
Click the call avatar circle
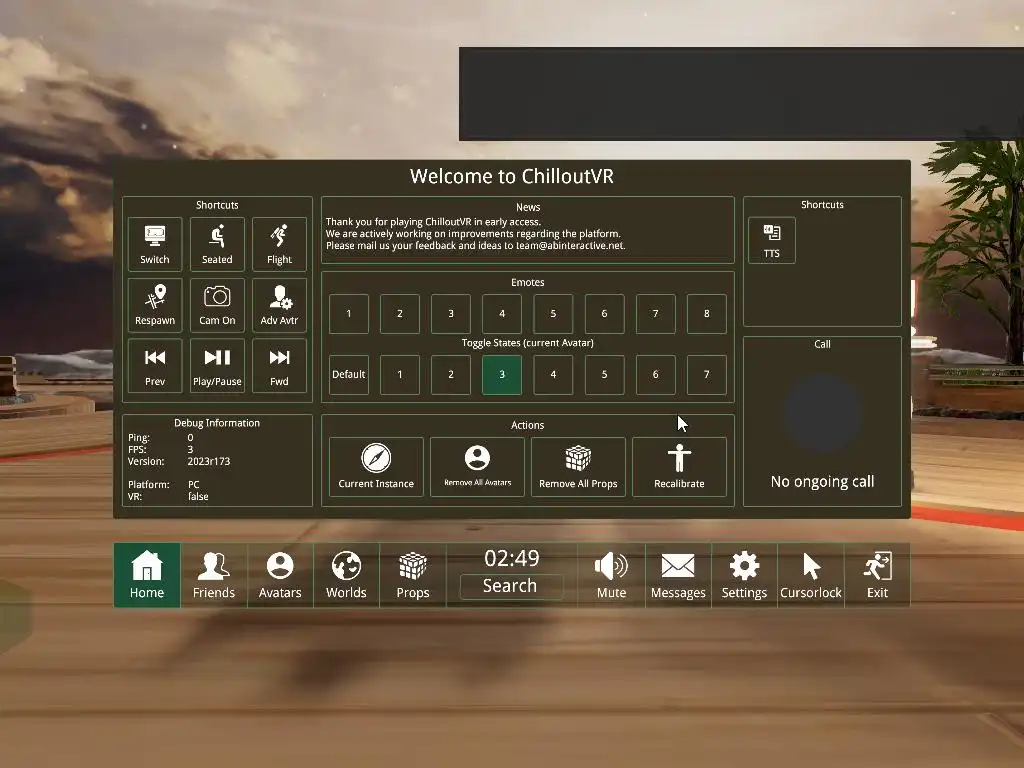pos(822,414)
